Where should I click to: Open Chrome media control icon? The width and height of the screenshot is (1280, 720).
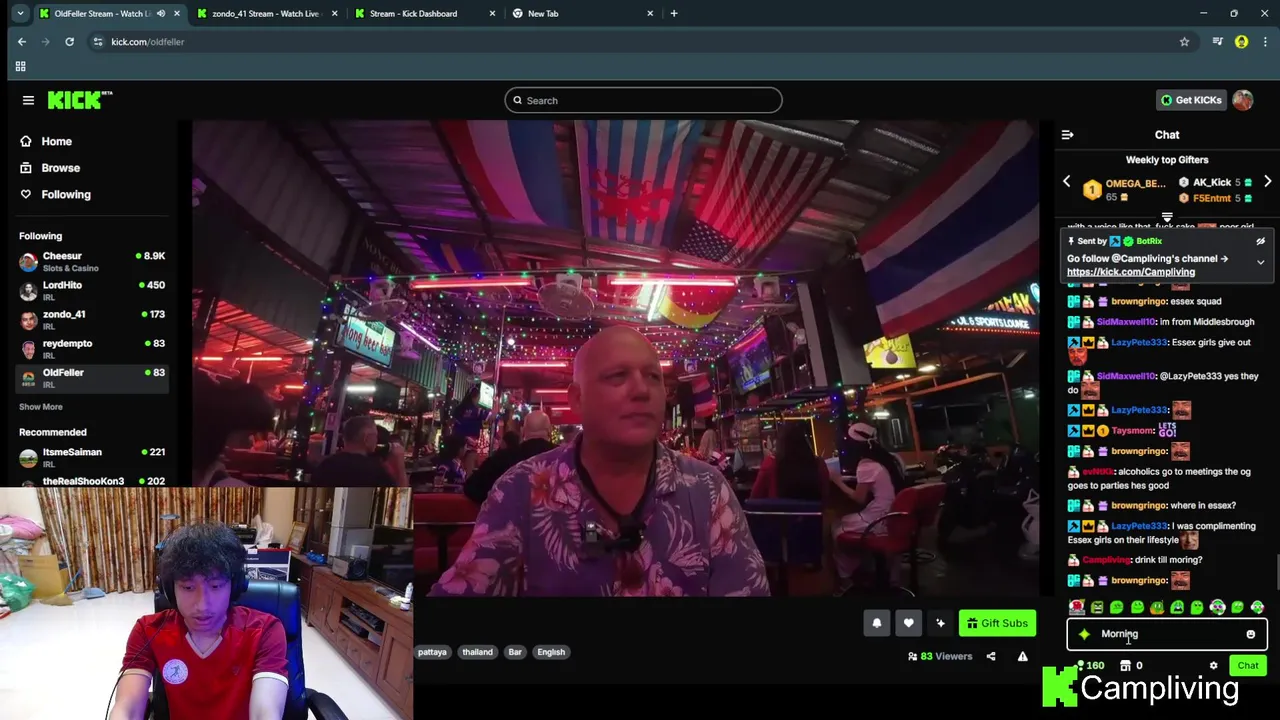click(x=1217, y=42)
